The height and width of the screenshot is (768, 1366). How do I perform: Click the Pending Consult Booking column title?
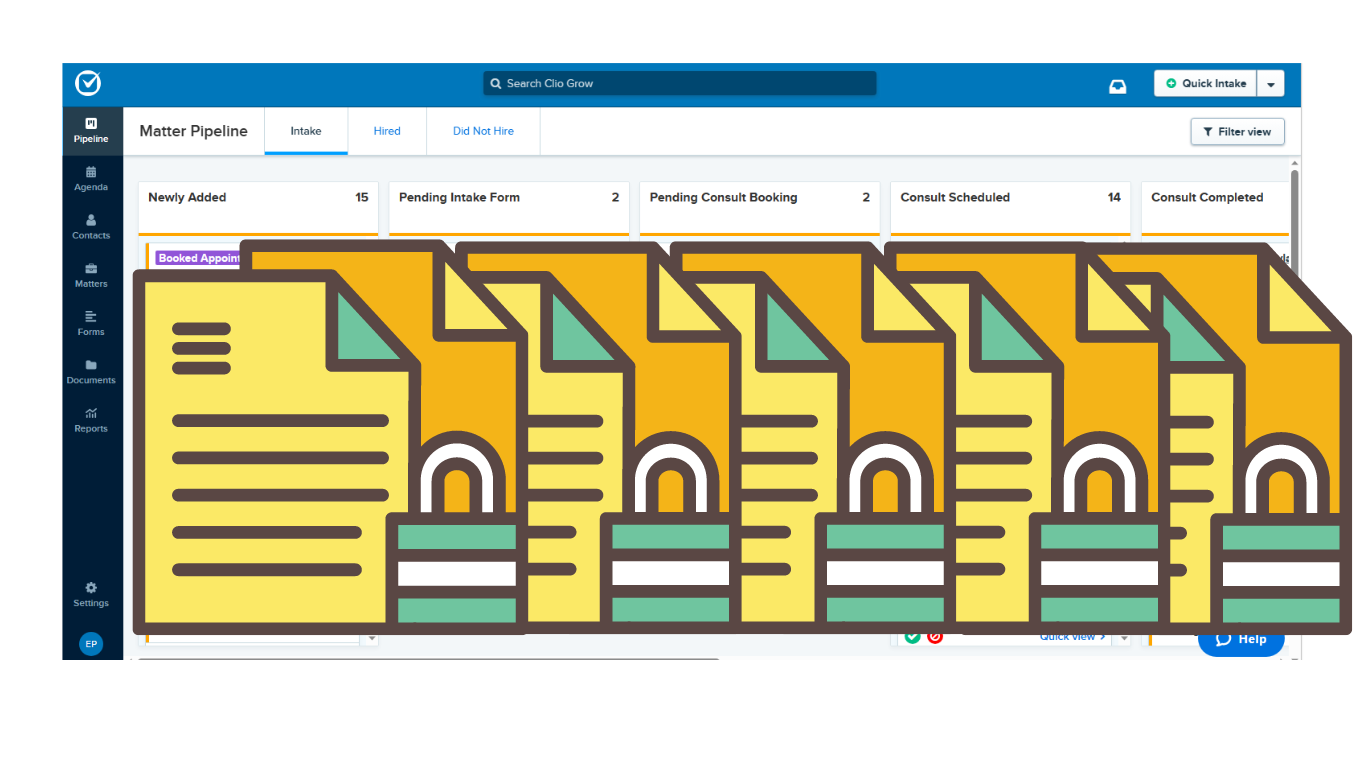[723, 197]
